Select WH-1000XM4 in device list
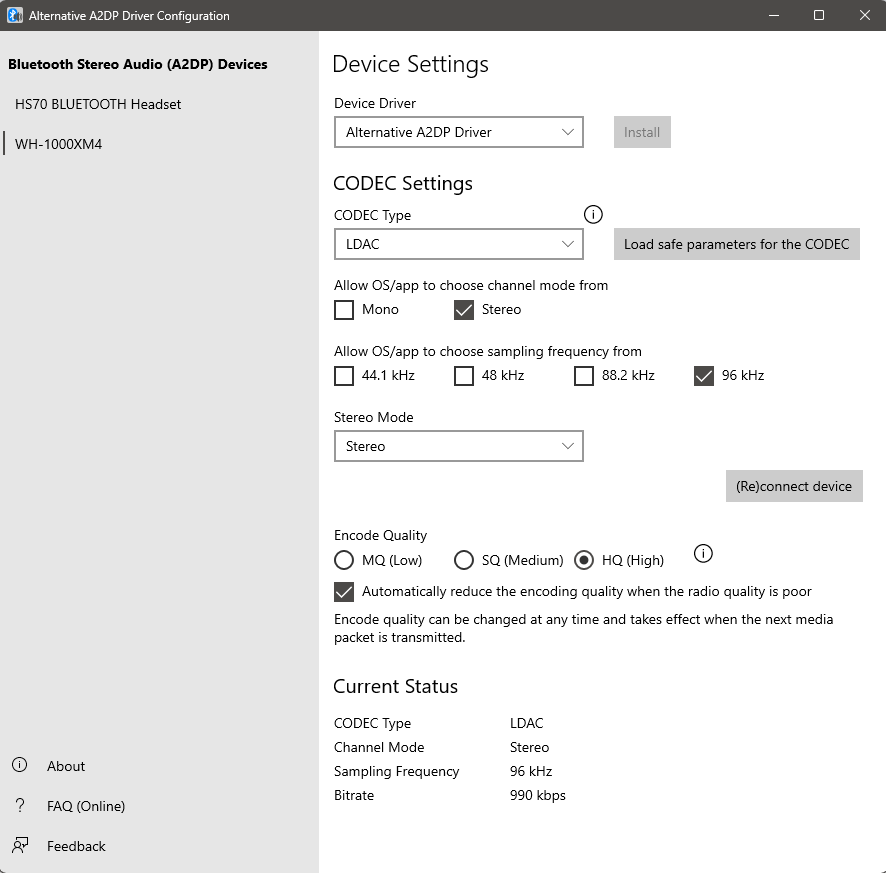Viewport: 886px width, 873px height. 58,144
